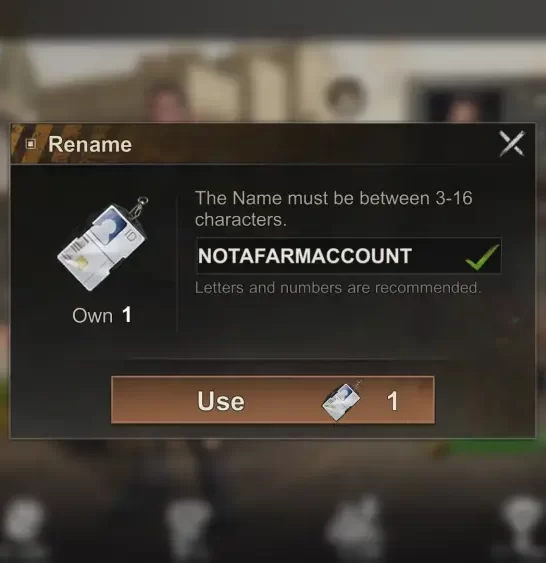
Task: Click the blurred background above the dialog
Action: pos(273,72)
